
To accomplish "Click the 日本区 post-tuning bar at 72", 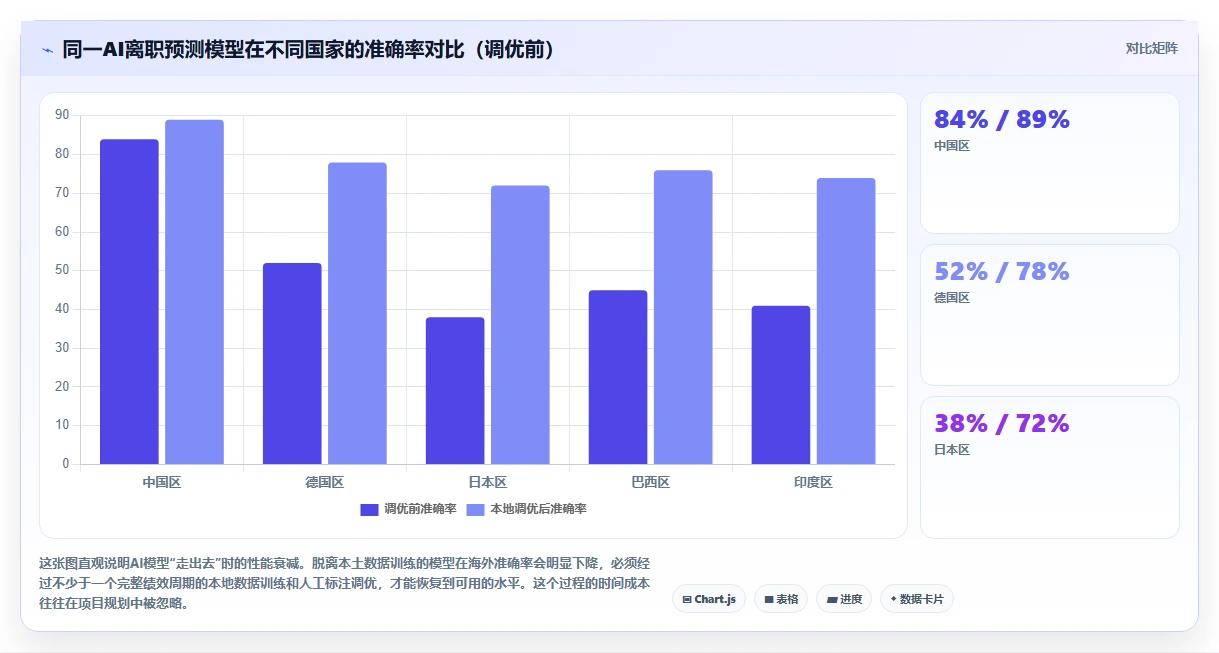I will [520, 325].
